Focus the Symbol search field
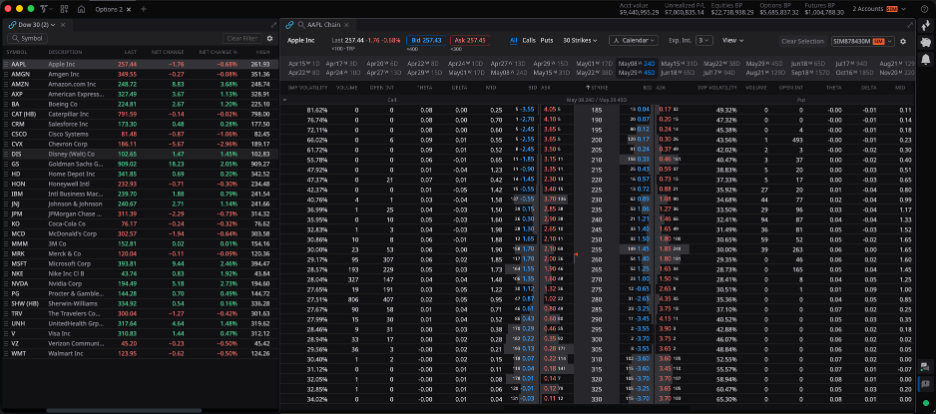The height and width of the screenshot is (414, 936). pyautogui.click(x=27, y=38)
